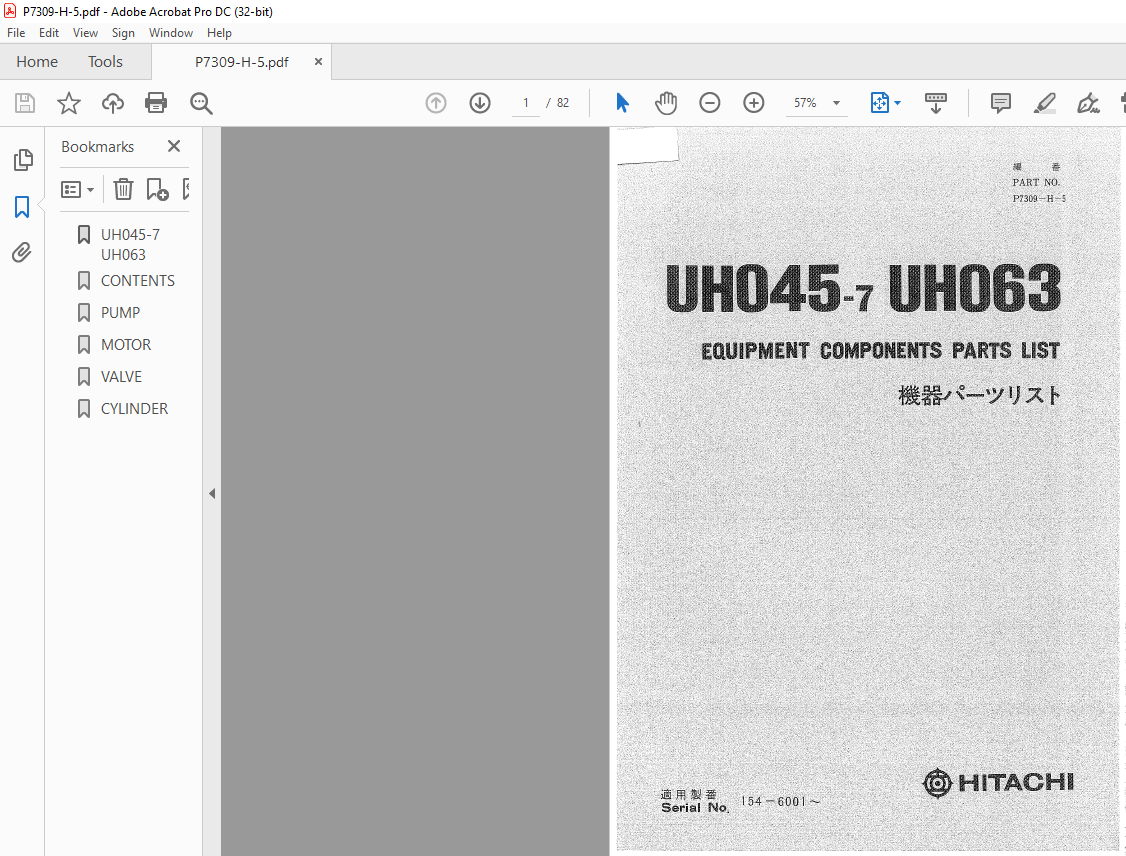Open the View menu

[85, 33]
